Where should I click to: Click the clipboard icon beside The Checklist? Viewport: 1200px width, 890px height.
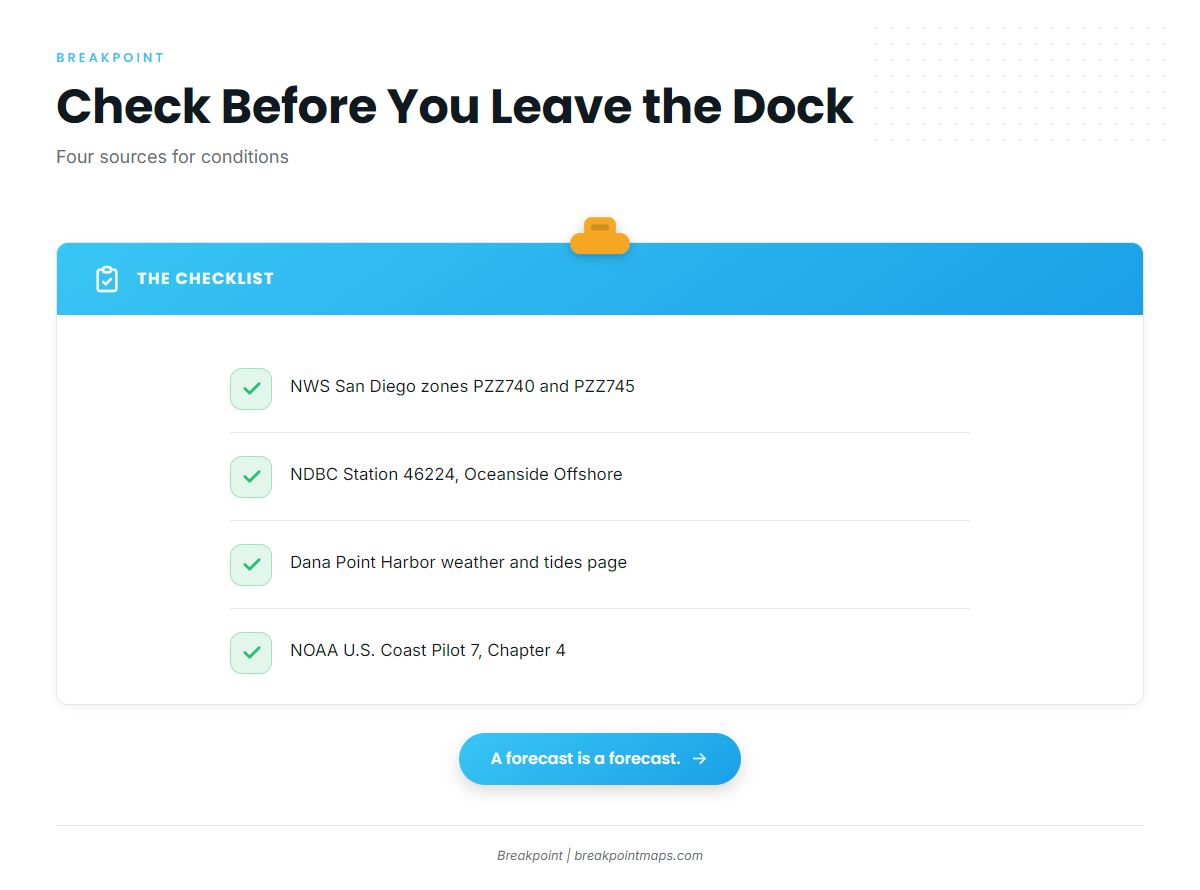(x=107, y=279)
